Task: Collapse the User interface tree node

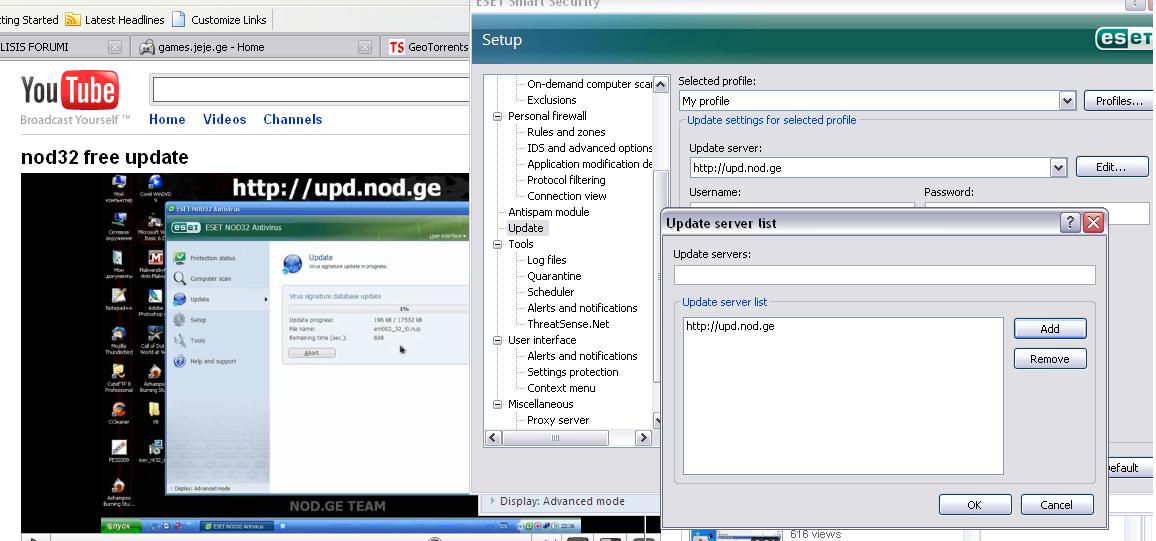Action: pos(498,341)
